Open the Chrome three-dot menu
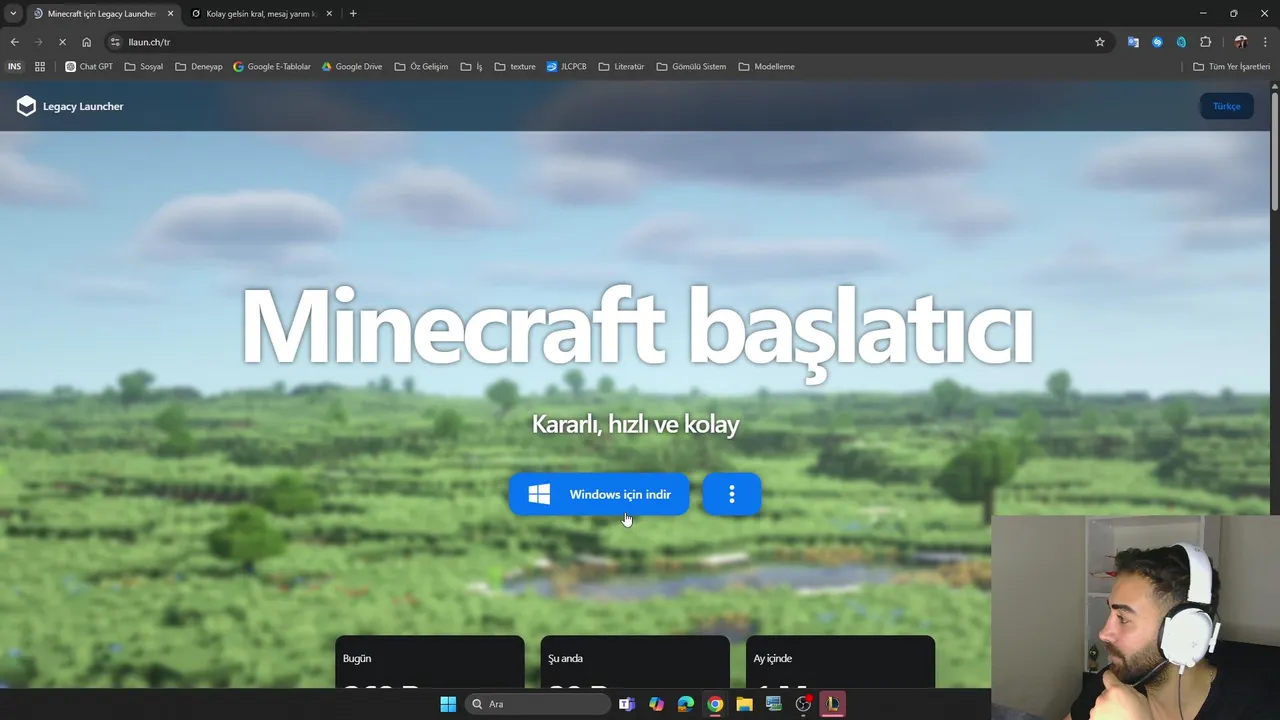Image resolution: width=1280 pixels, height=720 pixels. click(1265, 42)
